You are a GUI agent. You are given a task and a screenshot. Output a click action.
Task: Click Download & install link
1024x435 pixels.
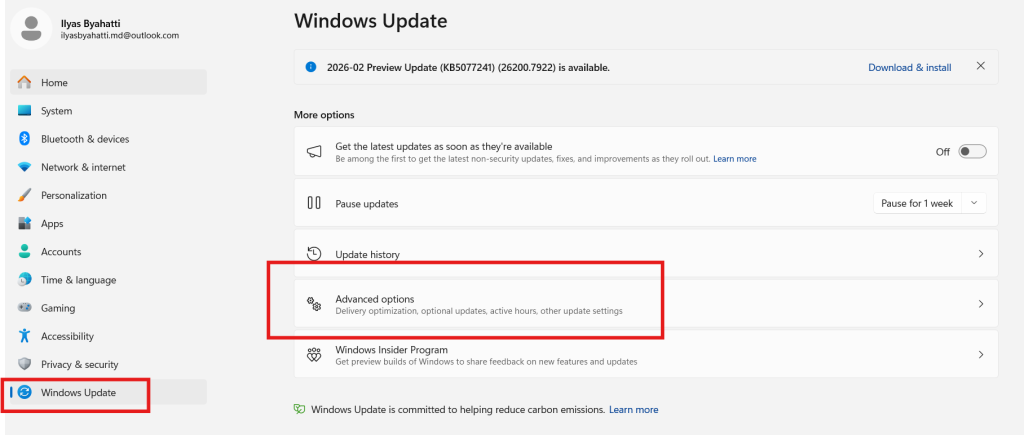pyautogui.click(x=909, y=67)
